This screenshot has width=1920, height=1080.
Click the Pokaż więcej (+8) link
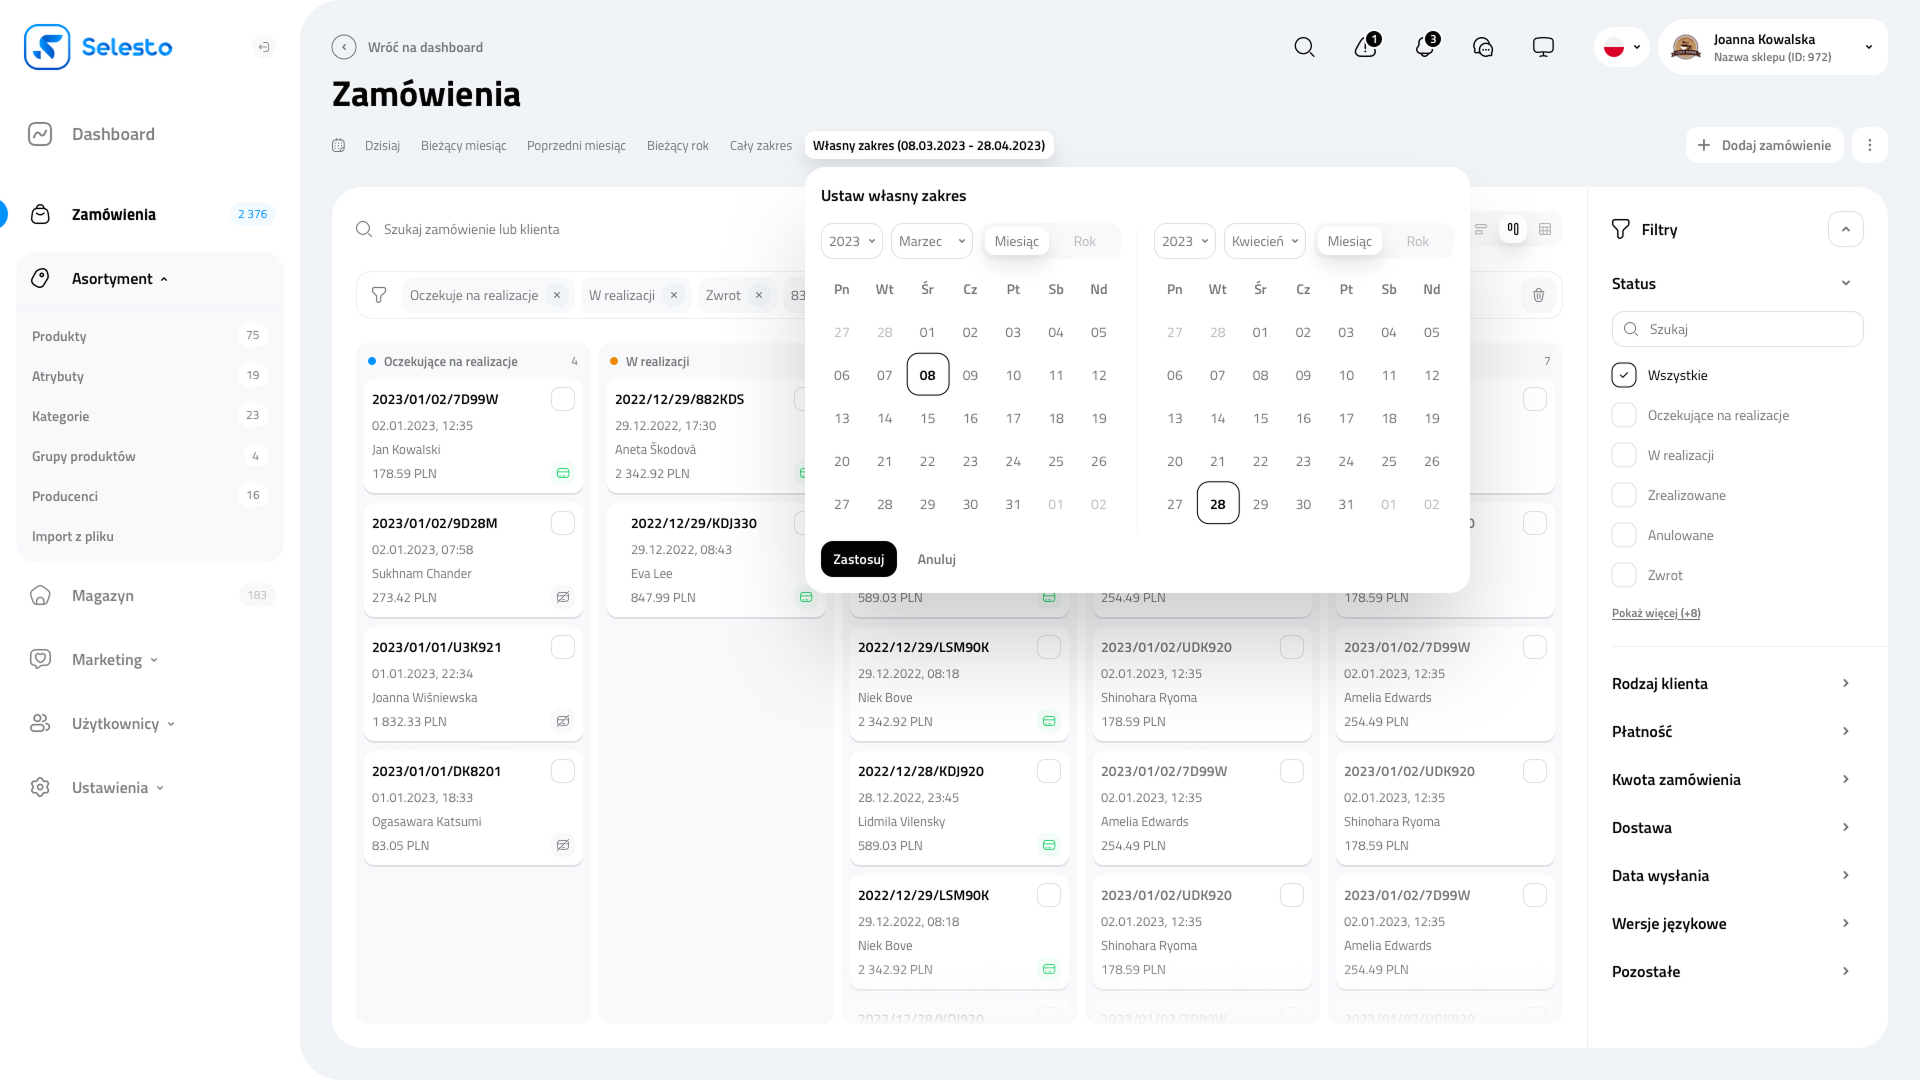pos(1656,613)
